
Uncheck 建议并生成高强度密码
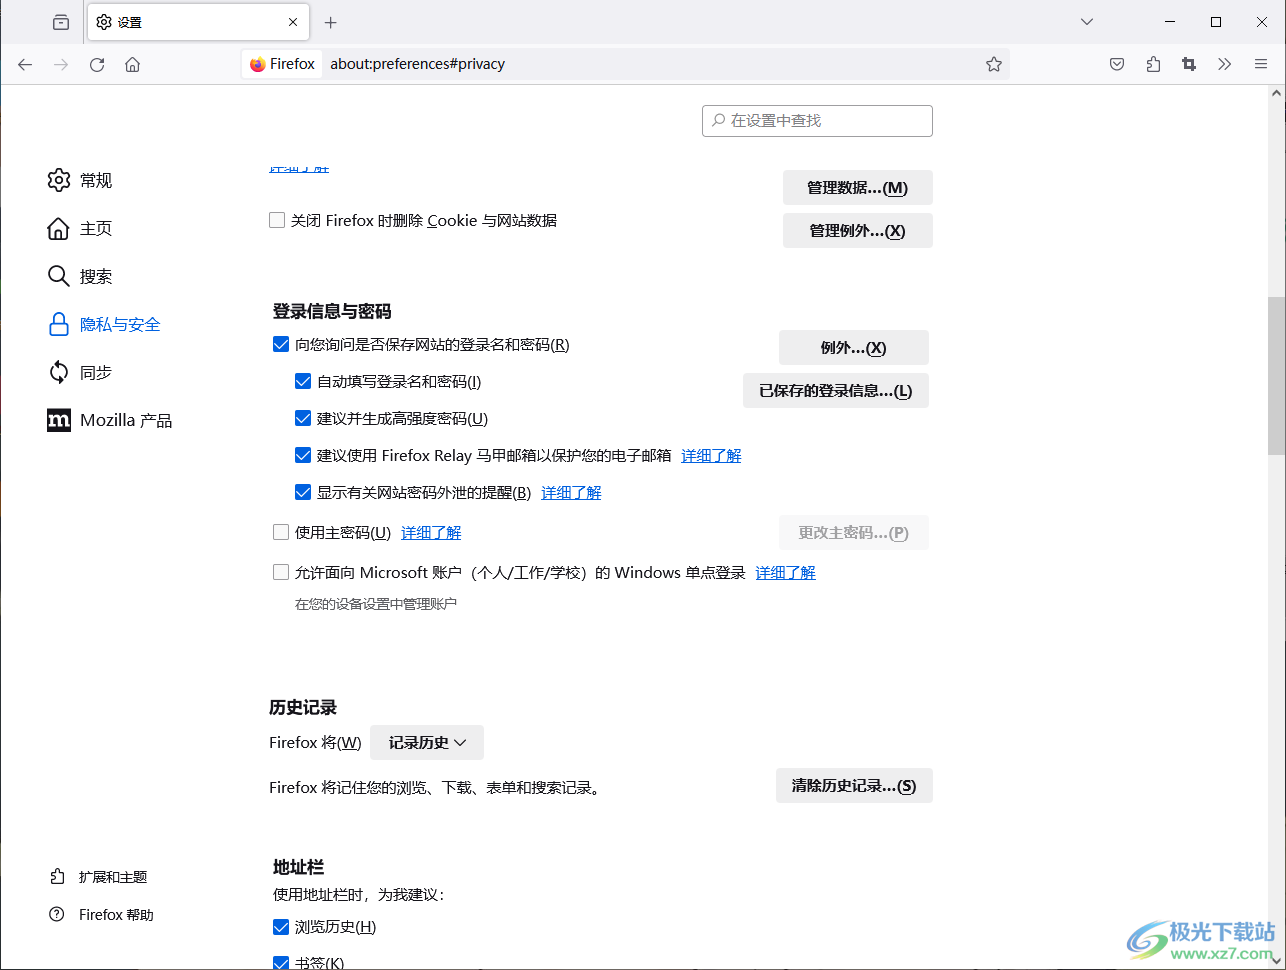click(x=303, y=418)
